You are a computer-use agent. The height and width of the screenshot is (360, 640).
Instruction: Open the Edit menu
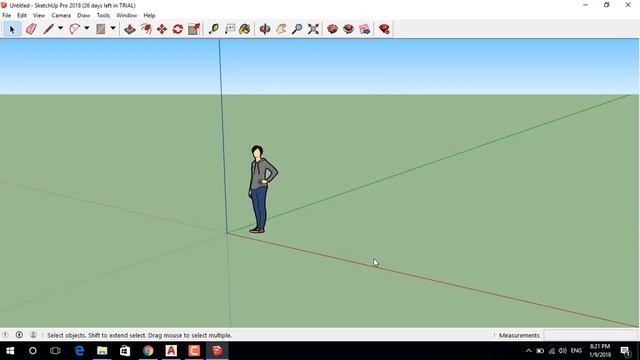coord(22,15)
